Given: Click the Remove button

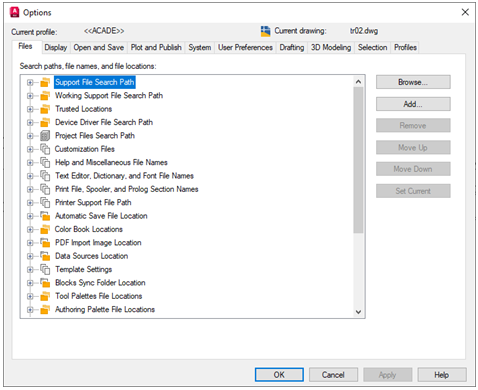Looking at the screenshot, I should 413,126.
